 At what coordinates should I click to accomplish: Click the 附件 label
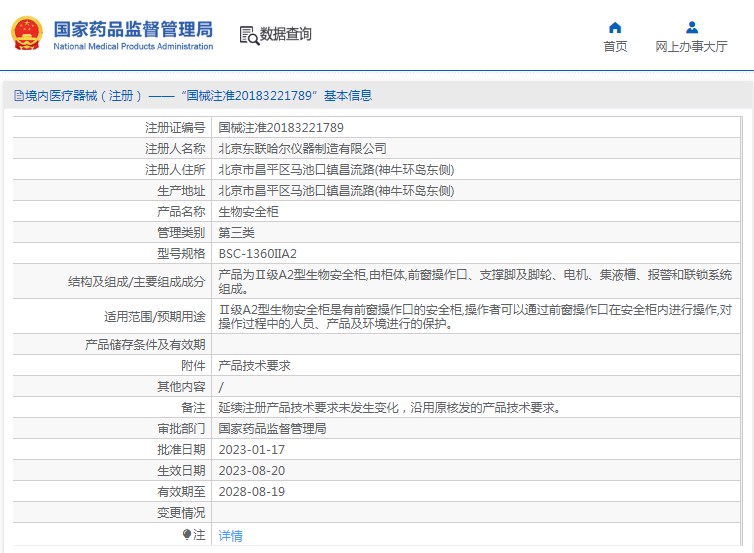click(x=193, y=365)
